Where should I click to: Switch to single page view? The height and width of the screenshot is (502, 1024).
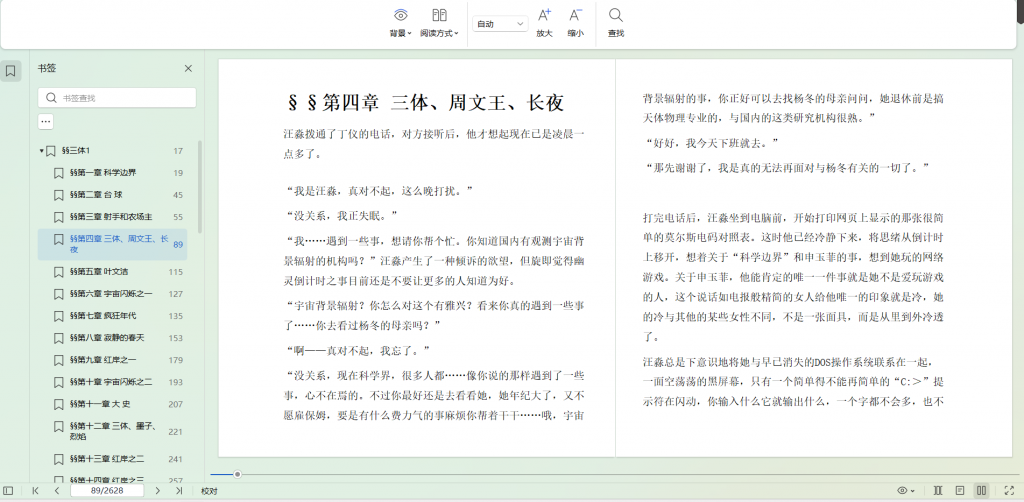pos(959,490)
